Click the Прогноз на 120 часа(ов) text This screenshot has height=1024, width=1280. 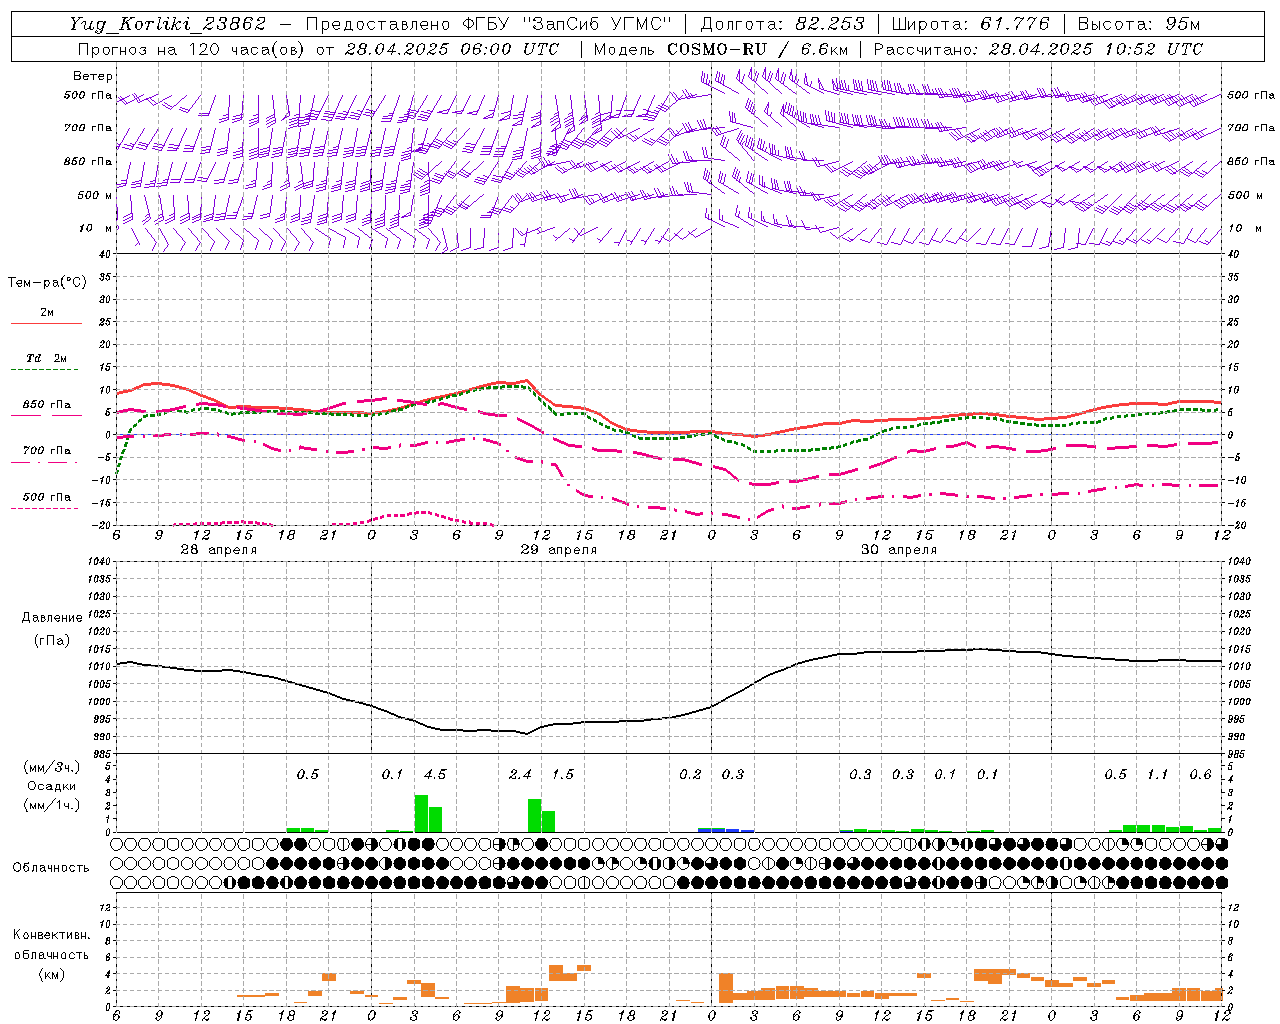(x=192, y=49)
